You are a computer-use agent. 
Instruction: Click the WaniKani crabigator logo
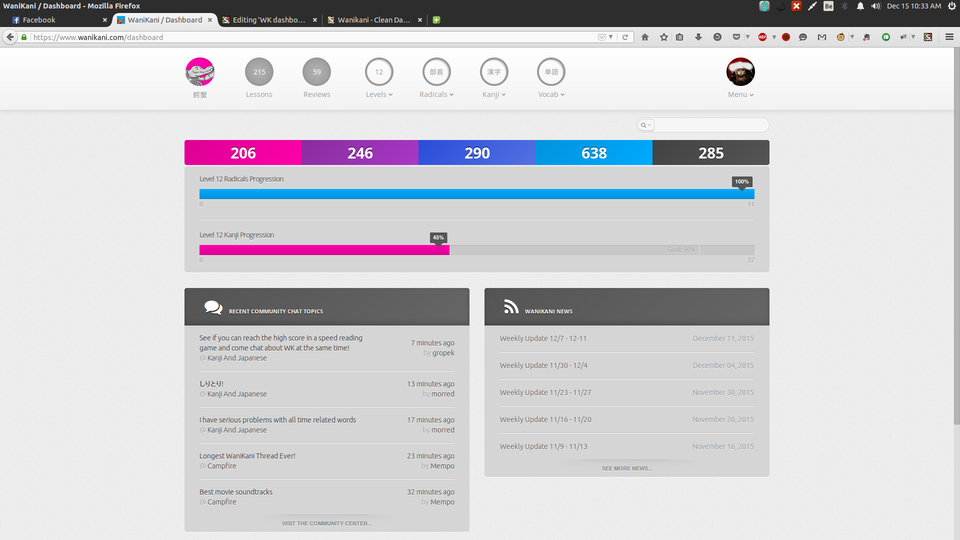(200, 72)
